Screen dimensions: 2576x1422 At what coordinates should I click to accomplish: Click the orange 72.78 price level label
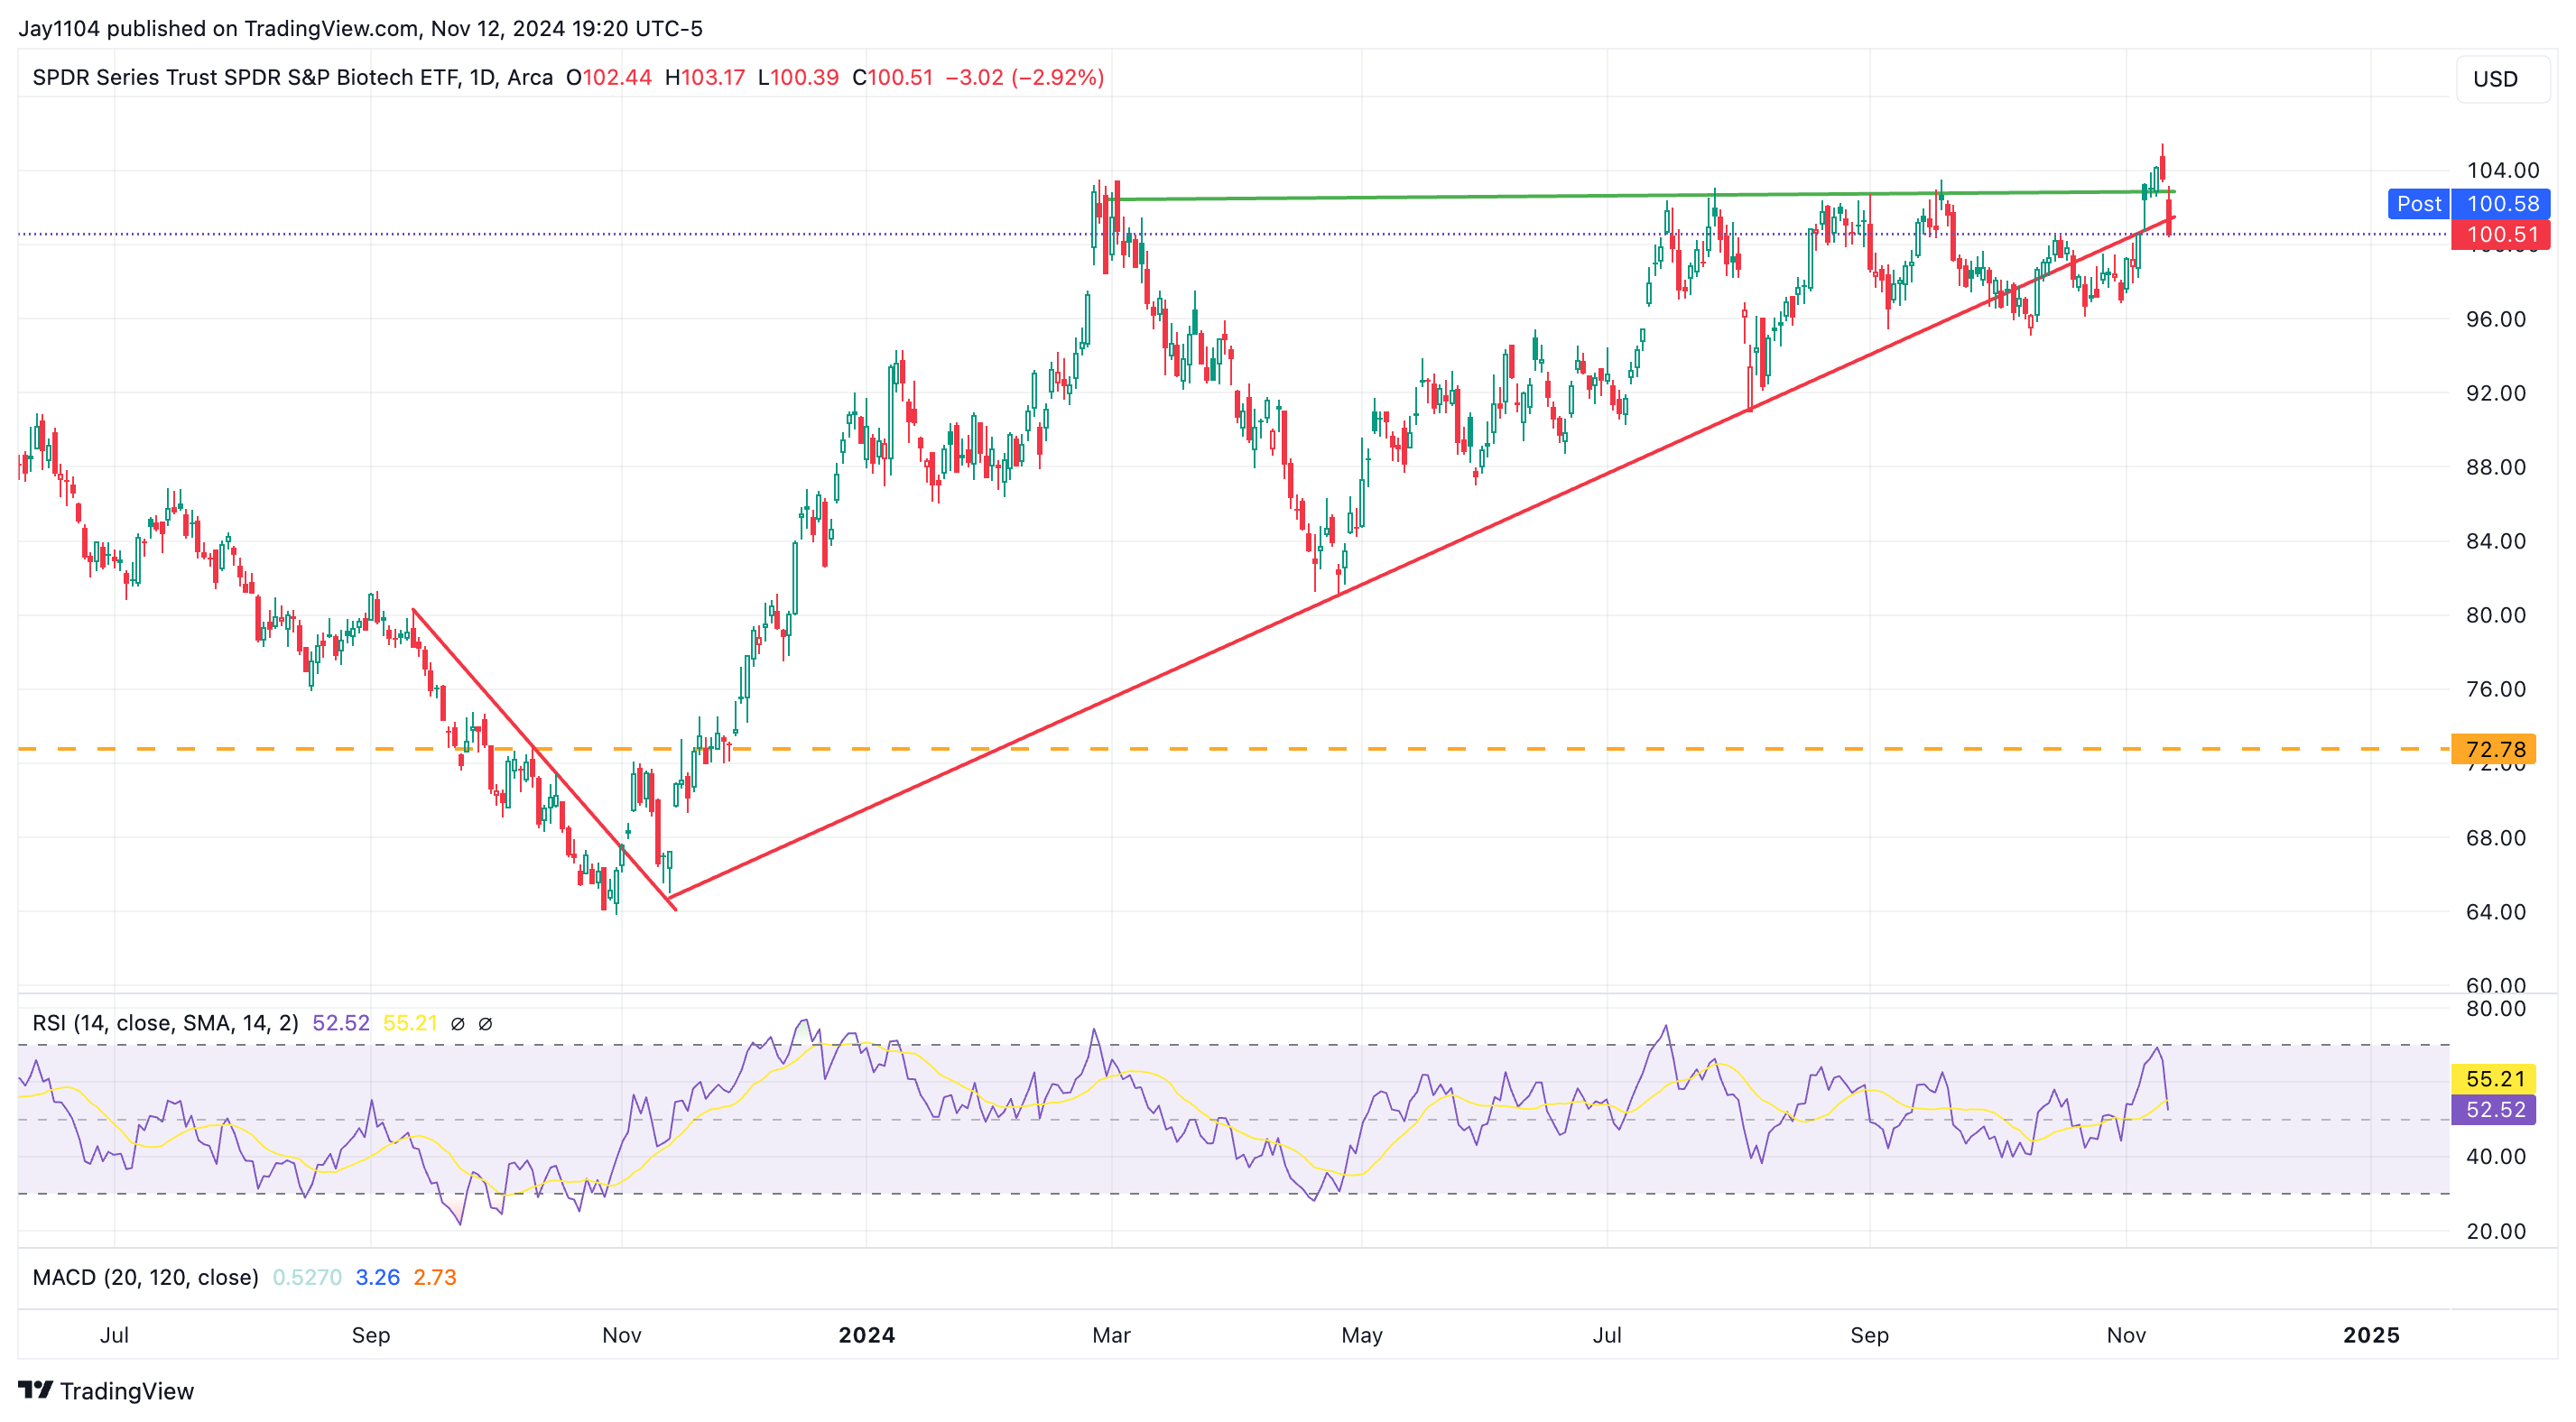coord(2494,749)
